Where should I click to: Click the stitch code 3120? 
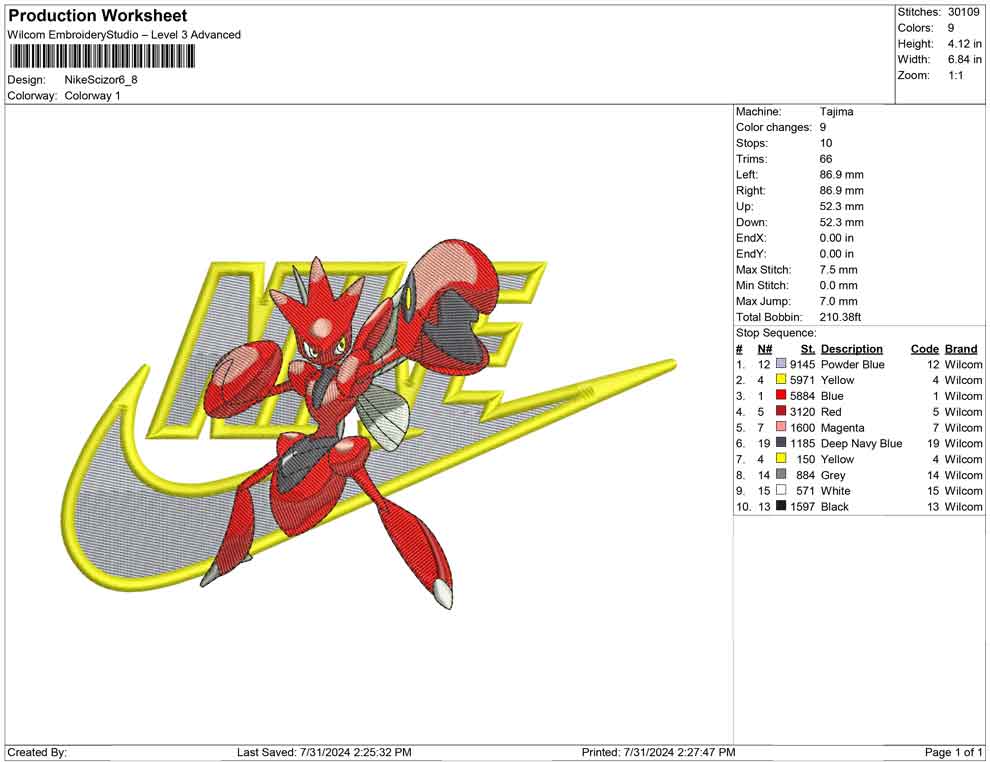pos(802,412)
